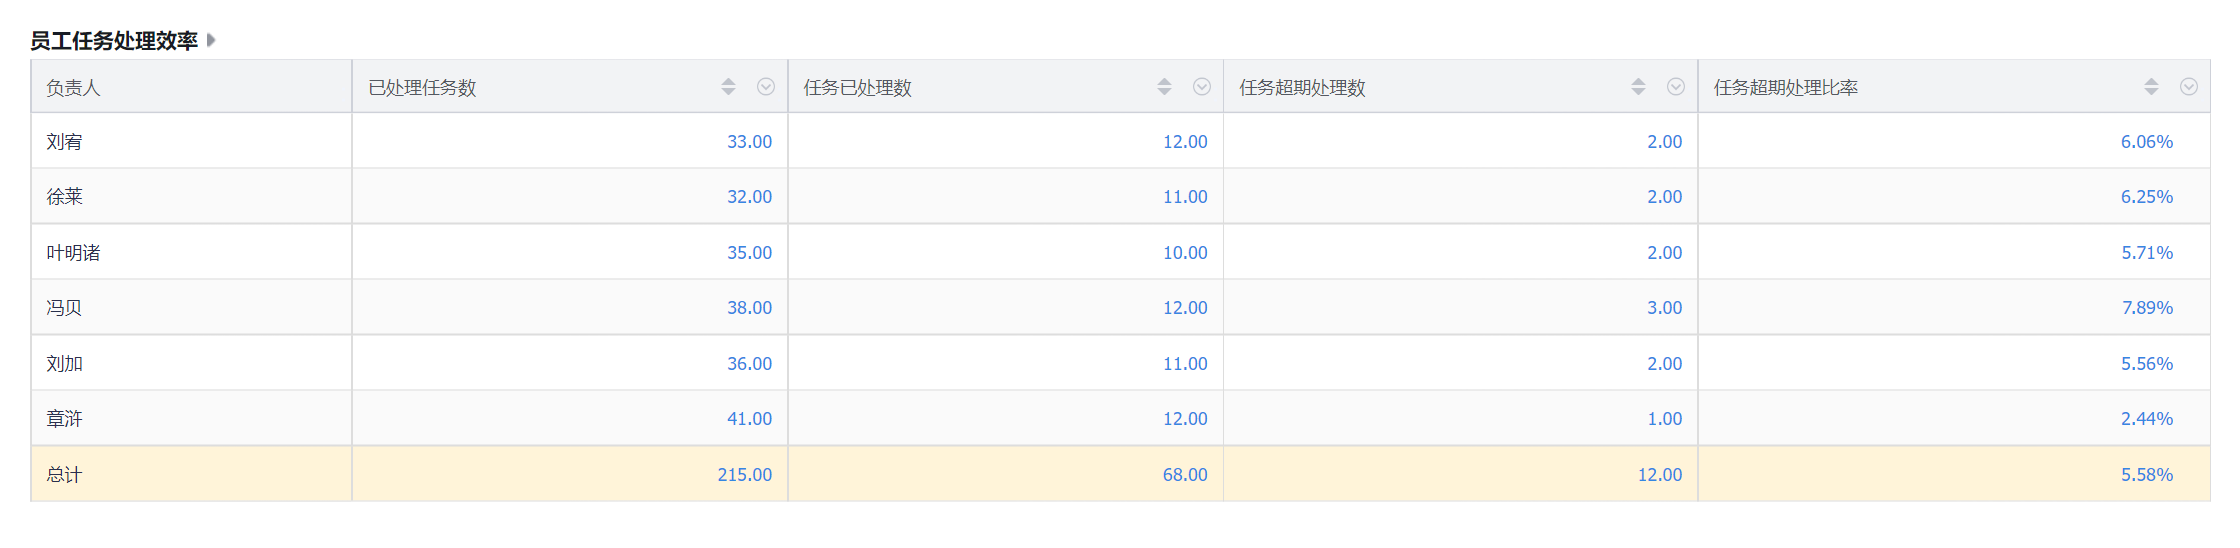Click 刘加's 11.00 任务已处理数 value
The width and height of the screenshot is (2240, 548).
pyautogui.click(x=1185, y=364)
